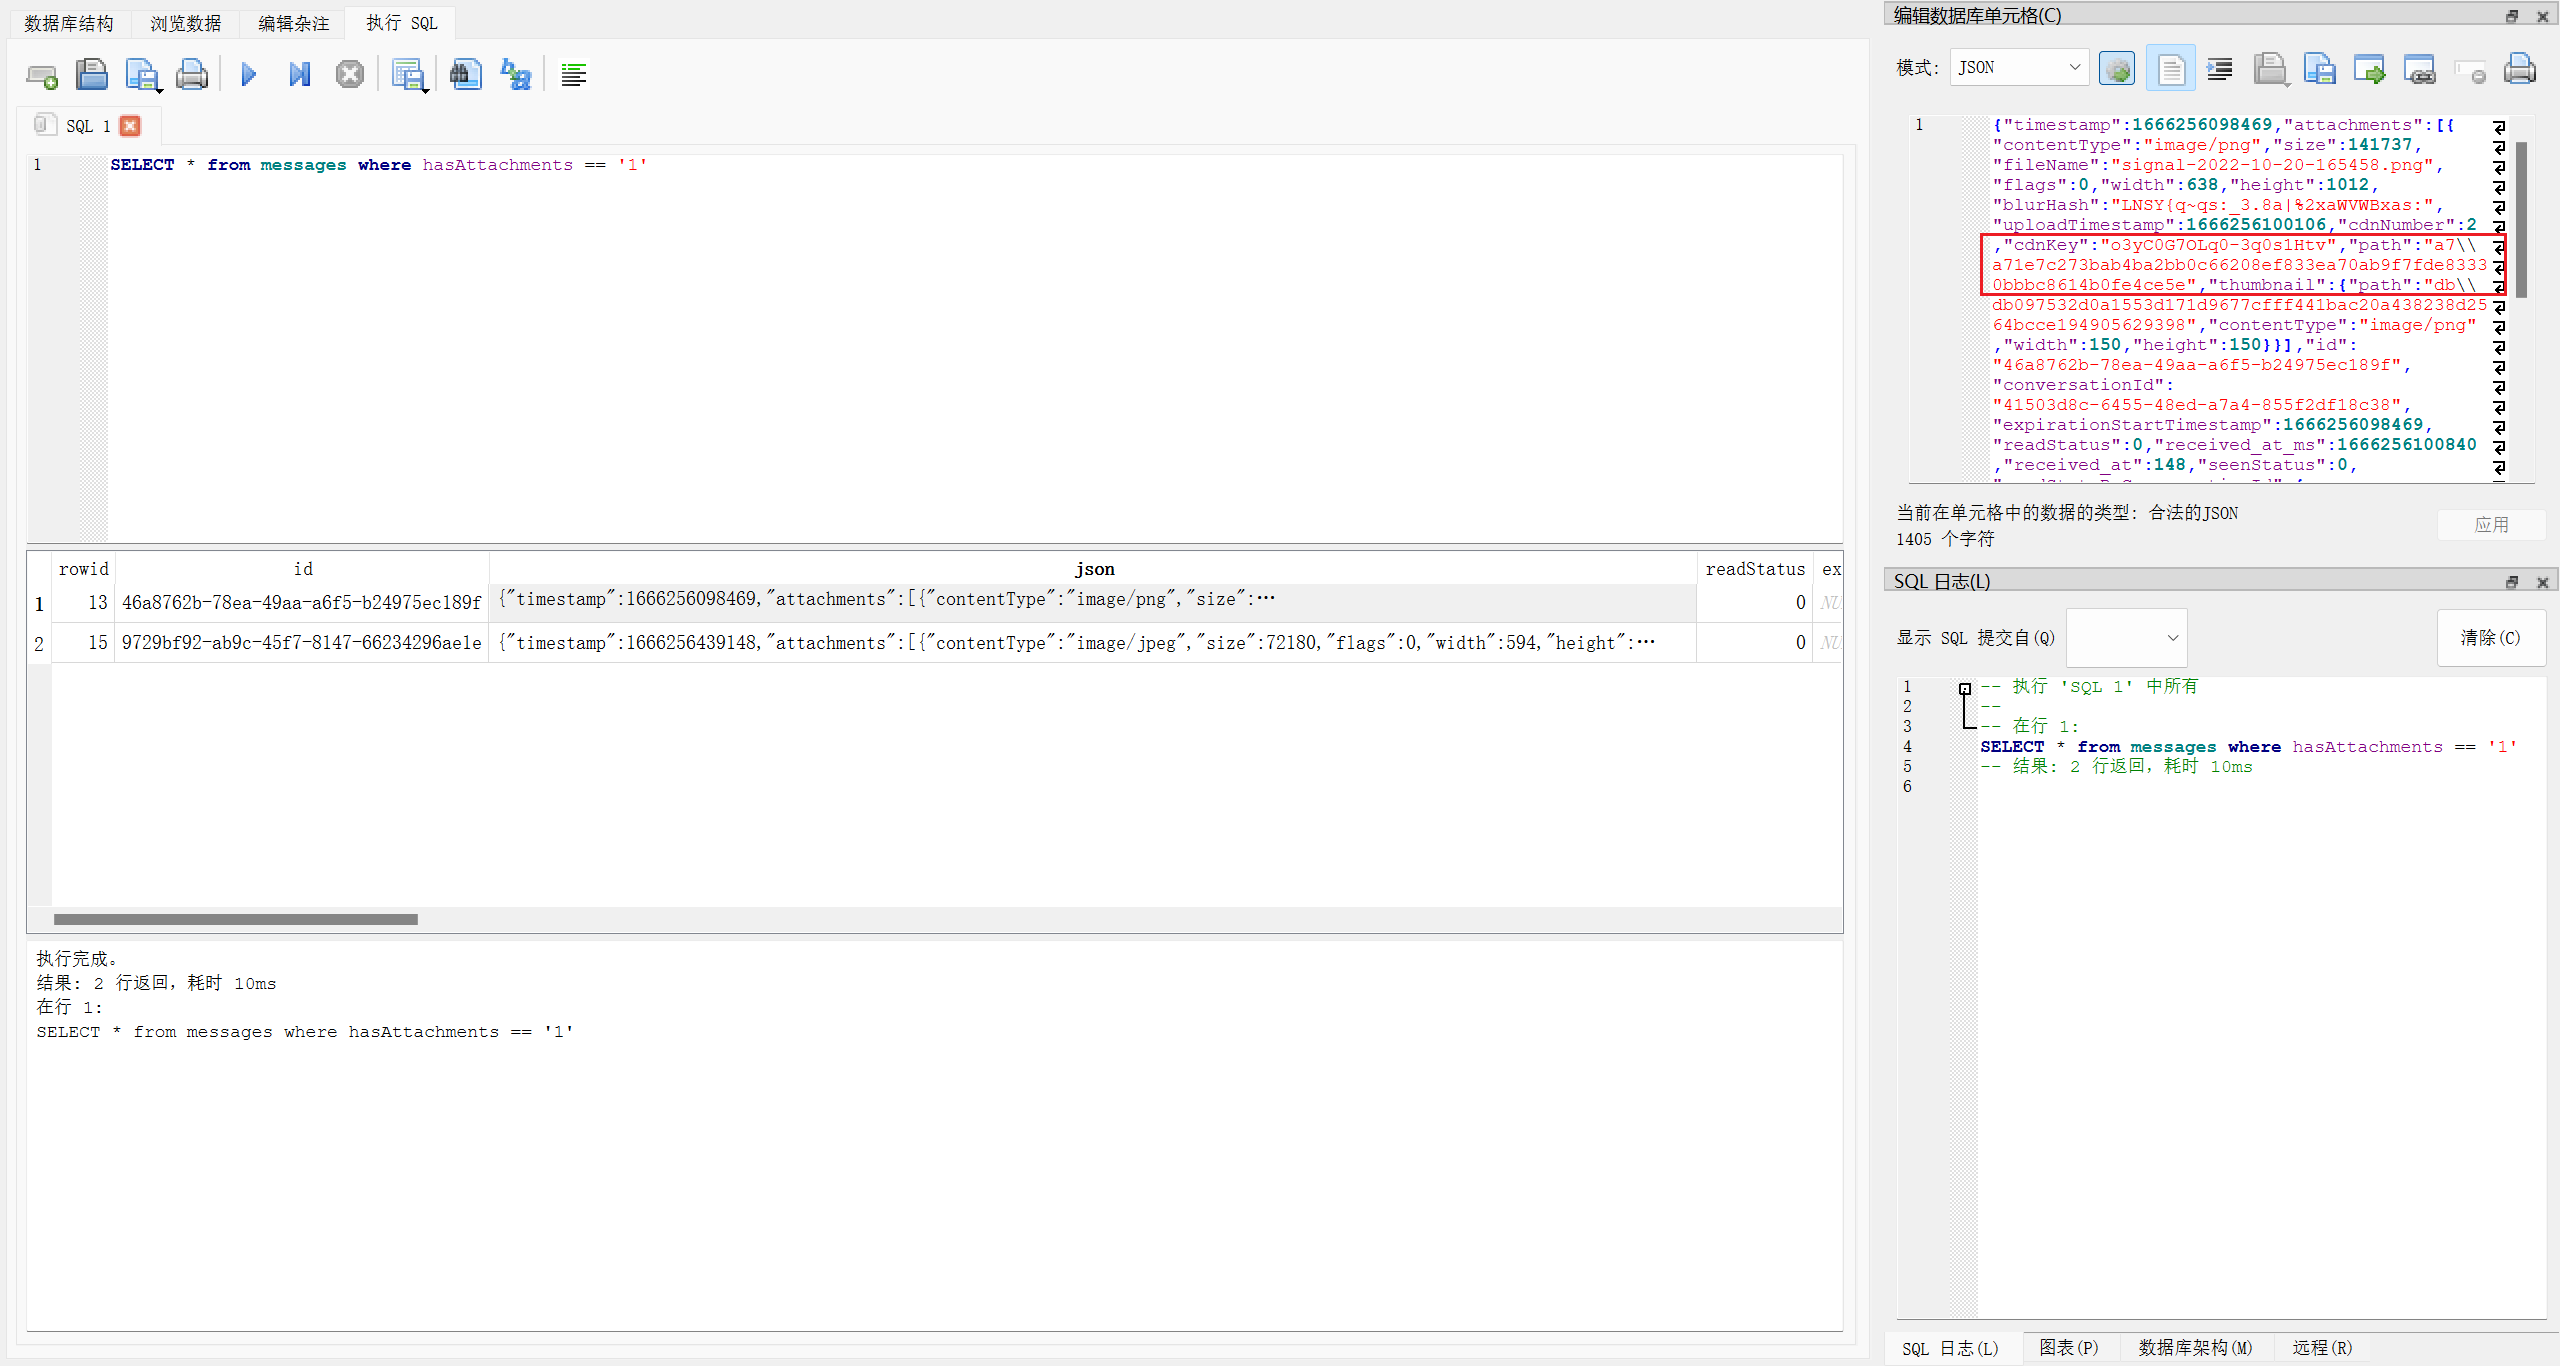Viewport: 2560px width, 1366px height.
Task: Click the 清除(C) clear button
Action: point(2491,638)
